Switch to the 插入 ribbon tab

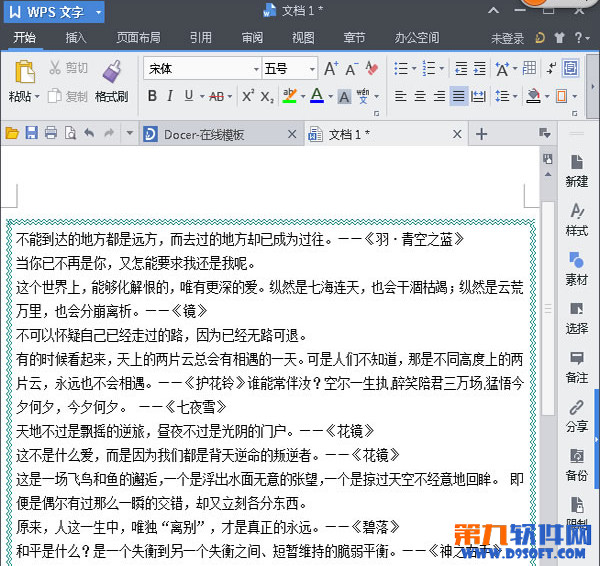(76, 38)
